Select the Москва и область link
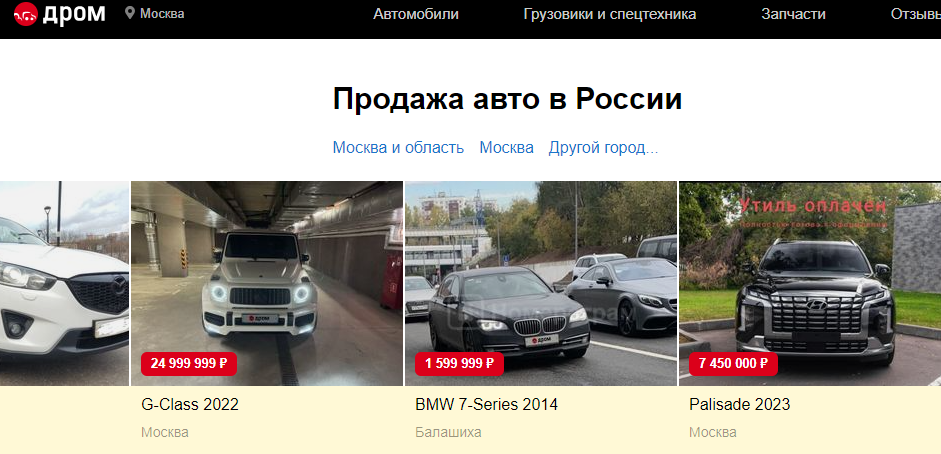 tap(398, 148)
